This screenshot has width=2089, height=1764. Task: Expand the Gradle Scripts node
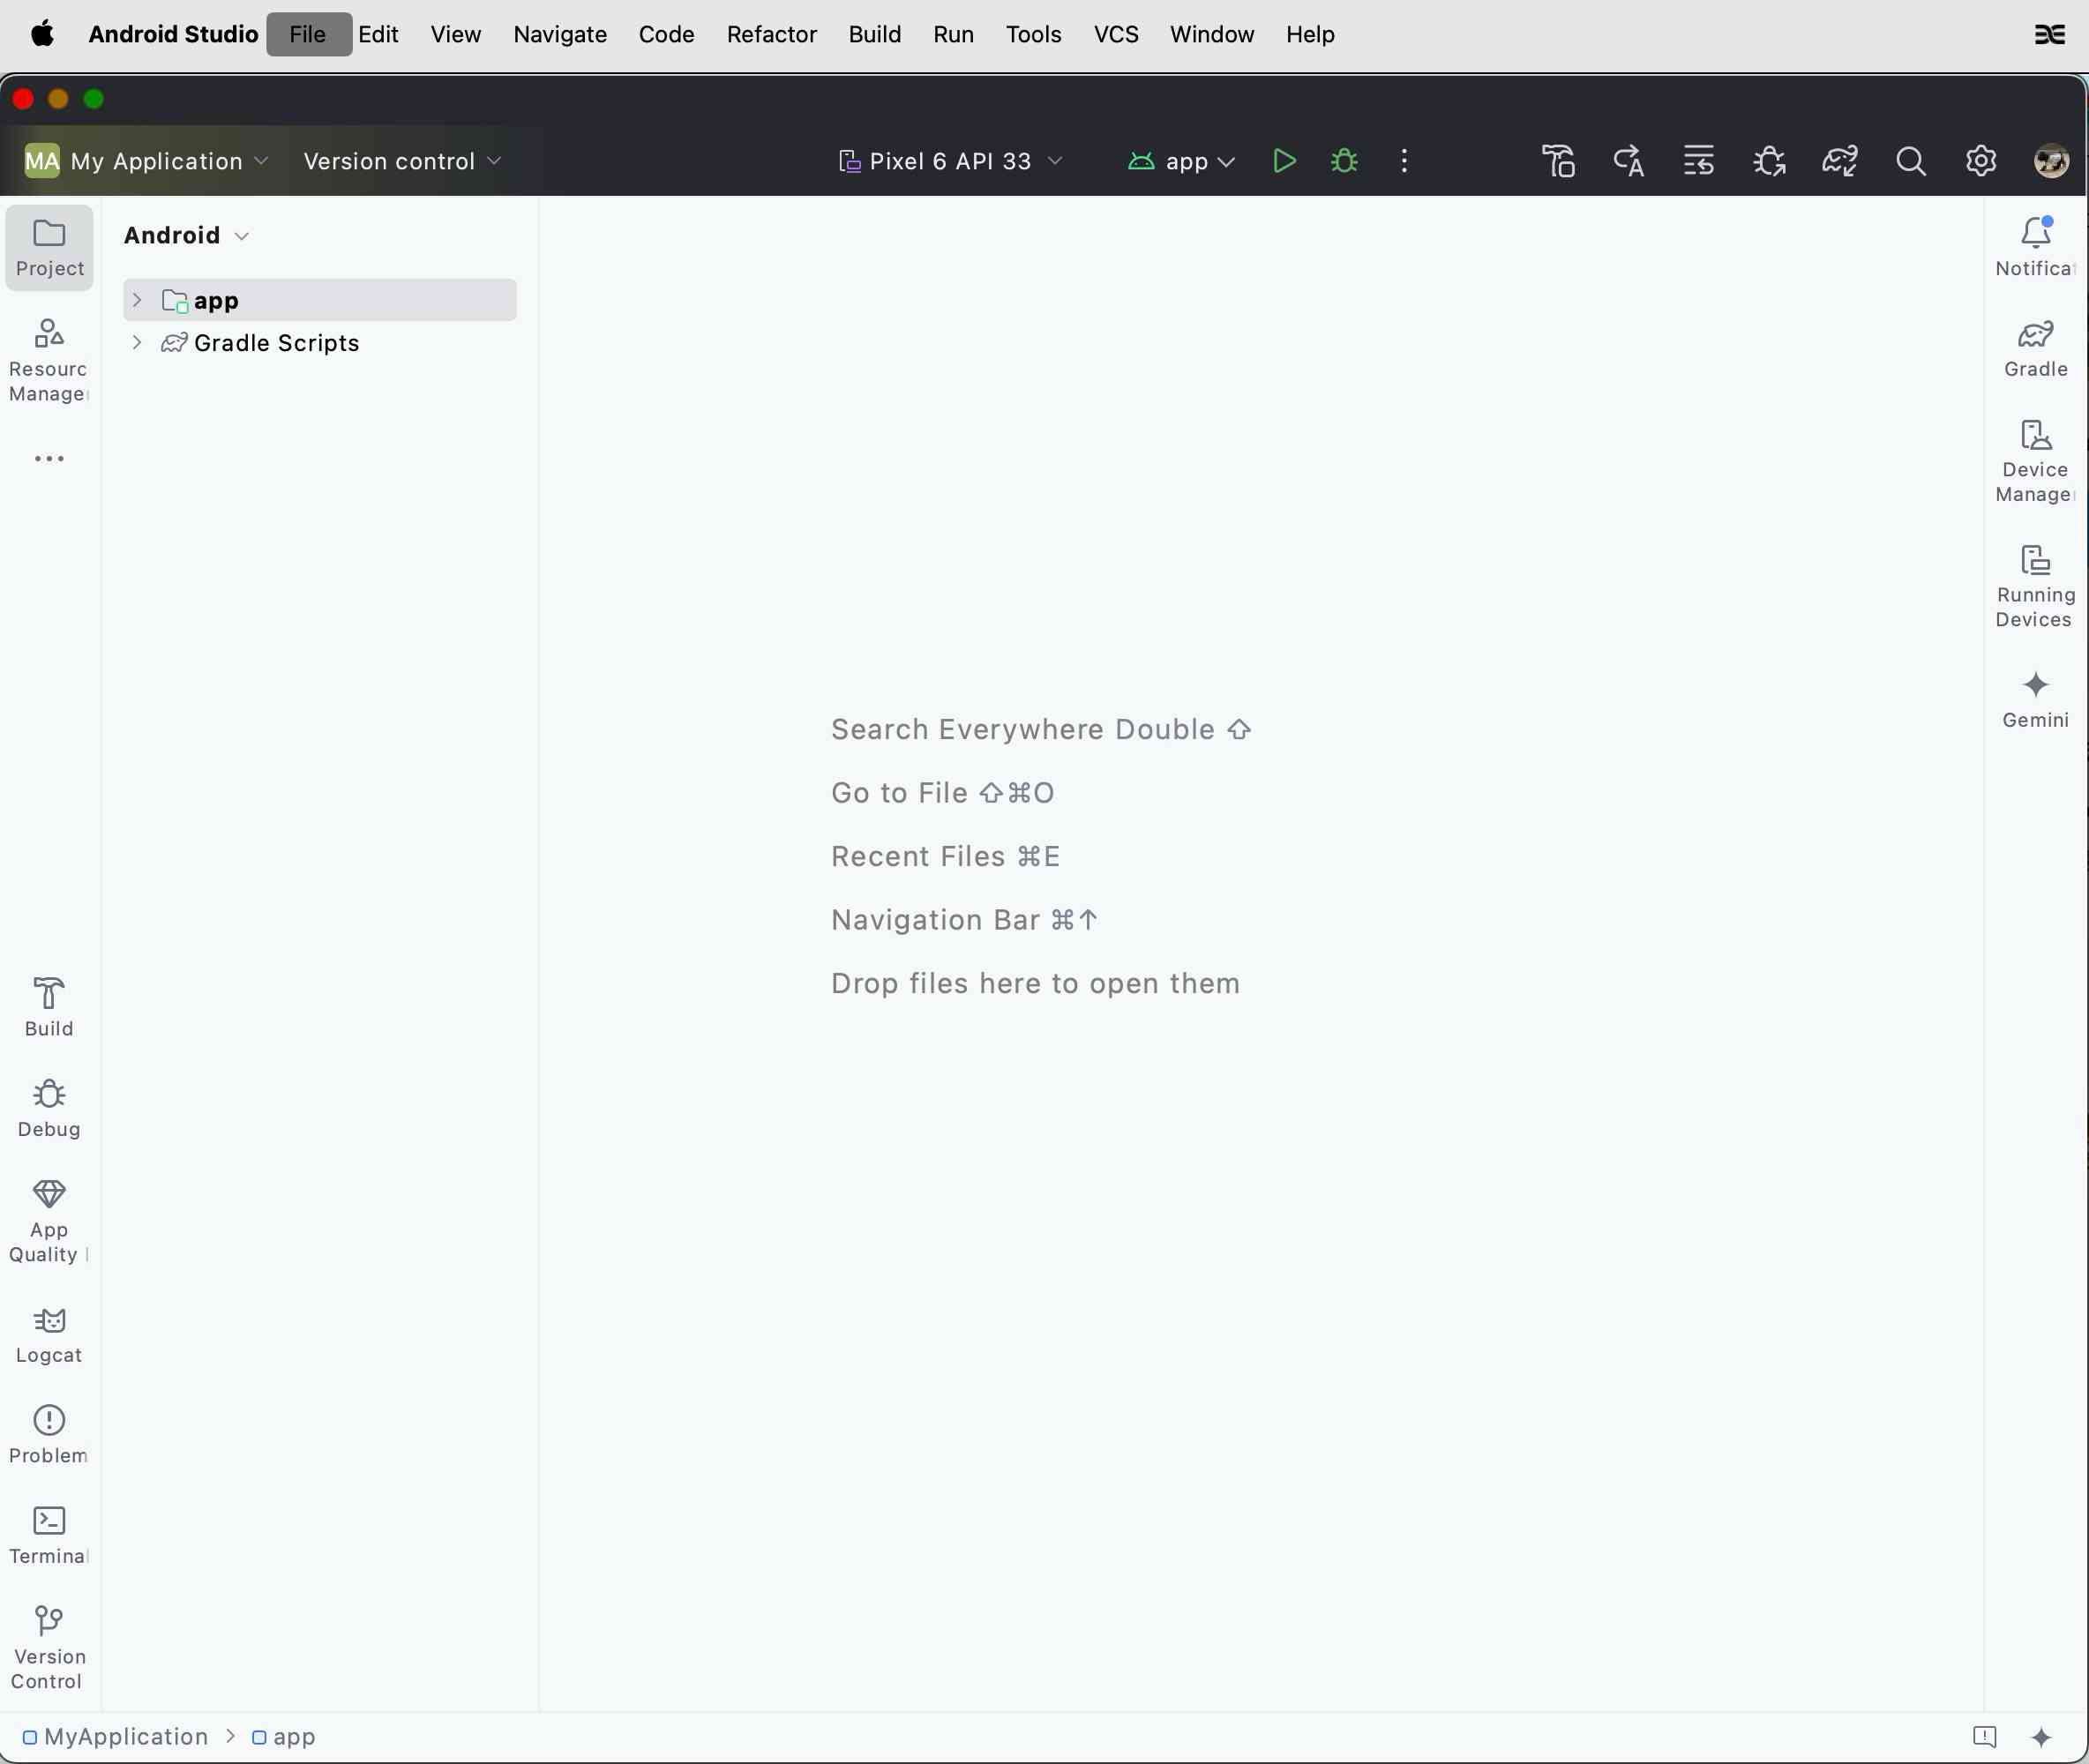click(137, 343)
